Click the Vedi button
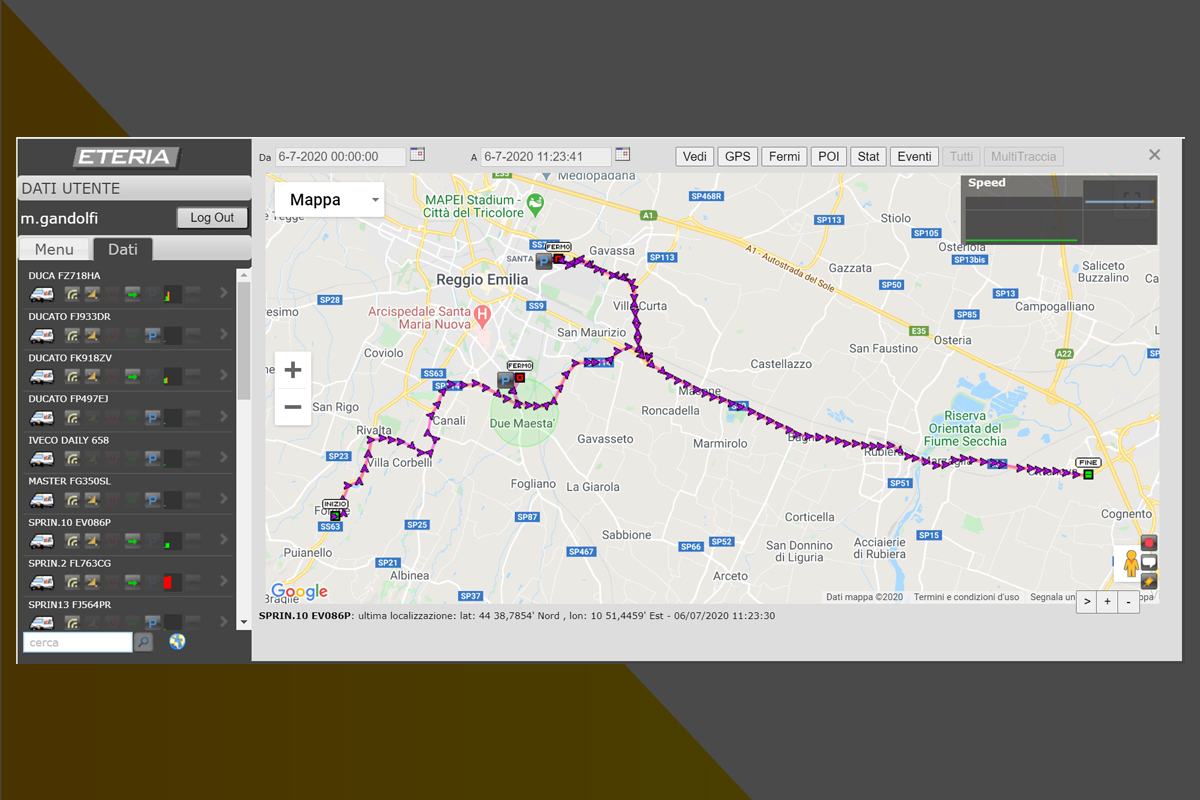 [695, 157]
